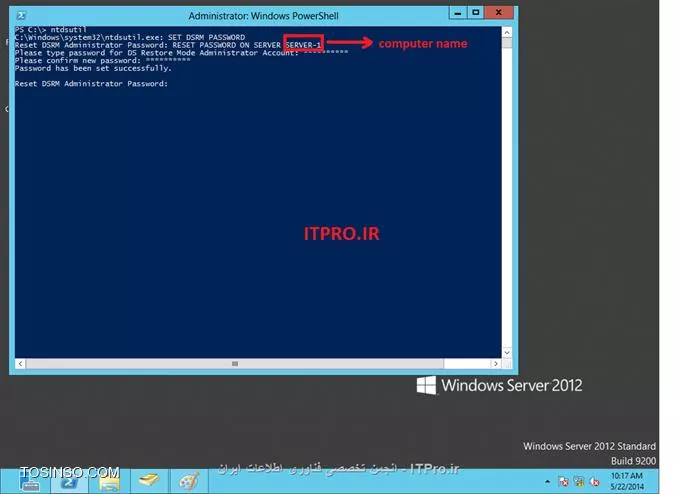The width and height of the screenshot is (678, 494).
Task: Click the "SET DSRM PASSWORD" command line
Action: (130, 37)
